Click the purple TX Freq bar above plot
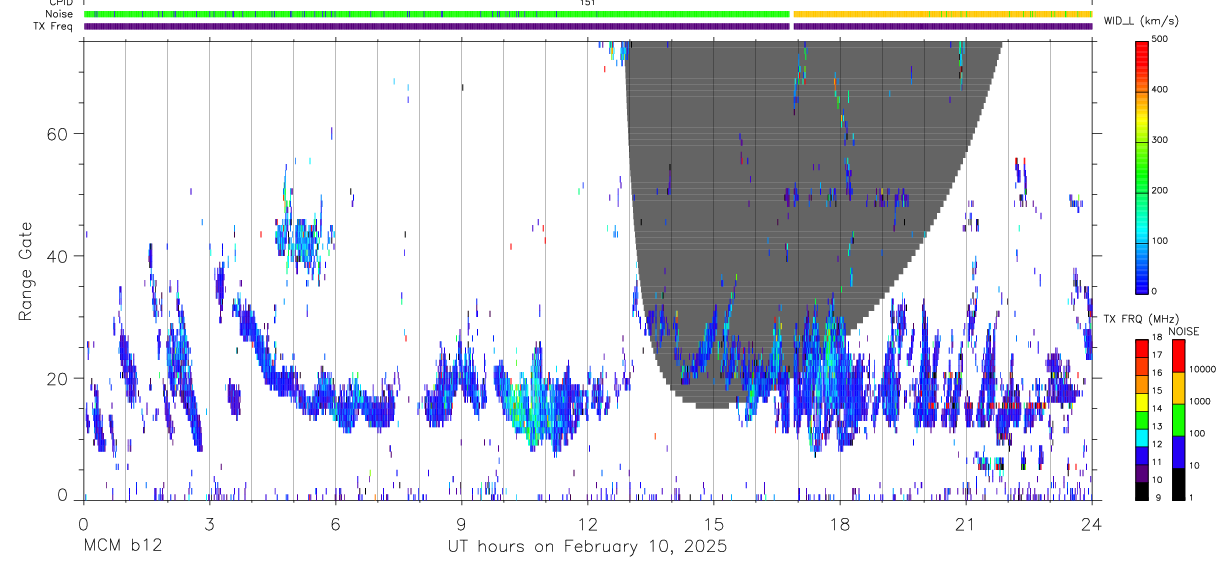 point(588,26)
